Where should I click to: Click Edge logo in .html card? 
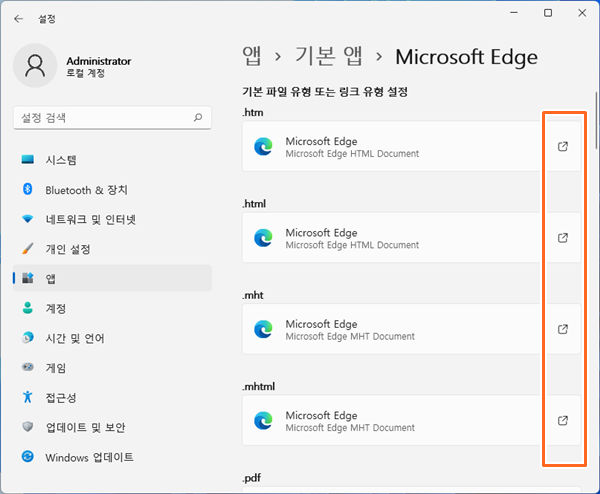coord(263,238)
